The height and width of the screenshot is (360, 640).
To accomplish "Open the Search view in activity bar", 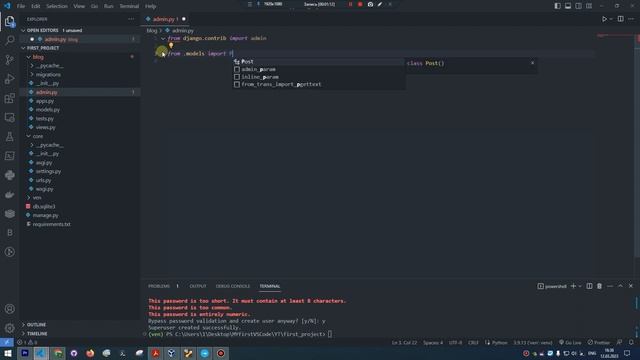I will [9, 40].
